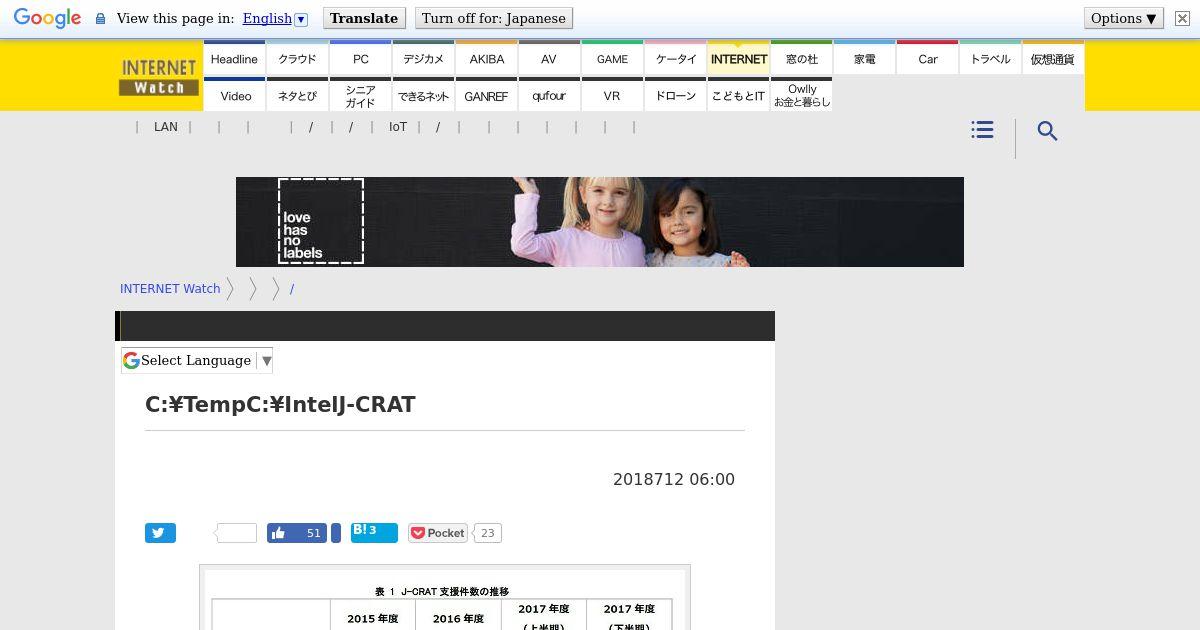Open the Owlly お金と暮らし tab

pos(801,95)
